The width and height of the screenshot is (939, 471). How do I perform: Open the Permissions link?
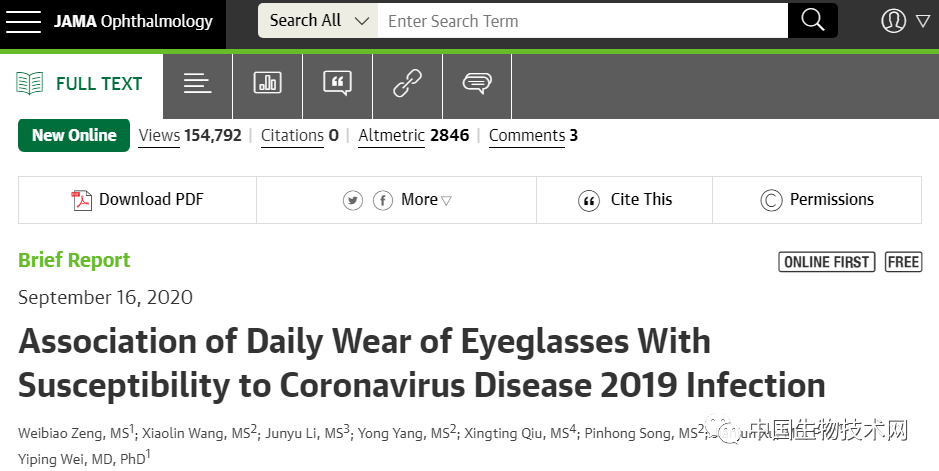pyautogui.click(x=817, y=200)
